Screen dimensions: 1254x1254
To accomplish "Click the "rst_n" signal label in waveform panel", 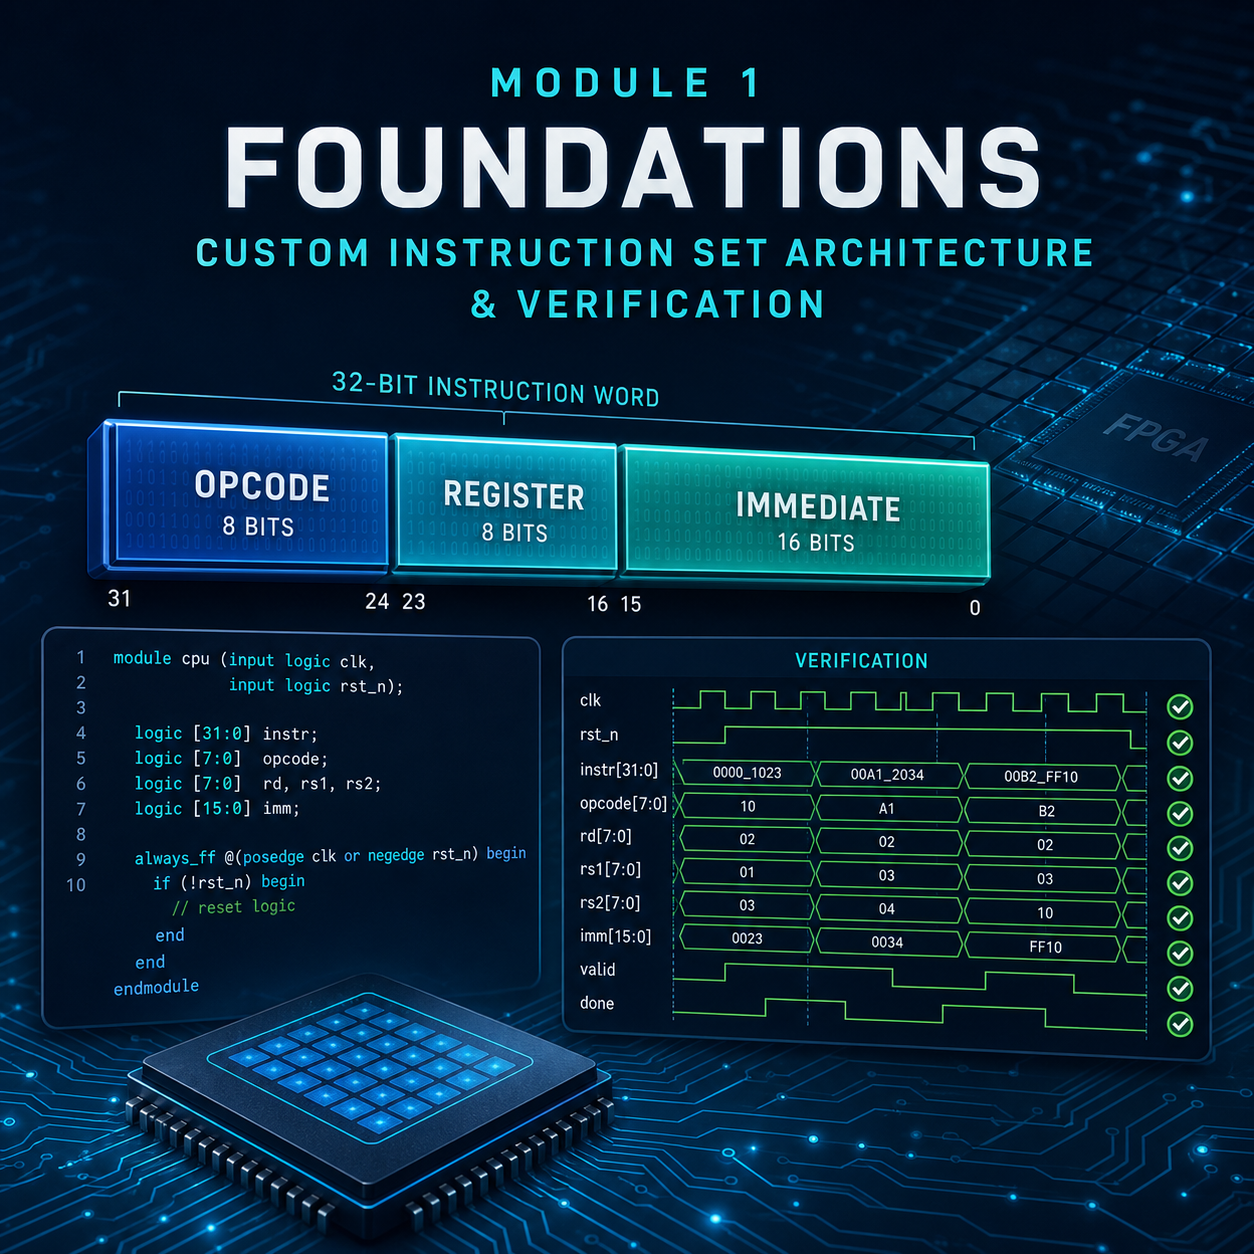I will pyautogui.click(x=599, y=734).
